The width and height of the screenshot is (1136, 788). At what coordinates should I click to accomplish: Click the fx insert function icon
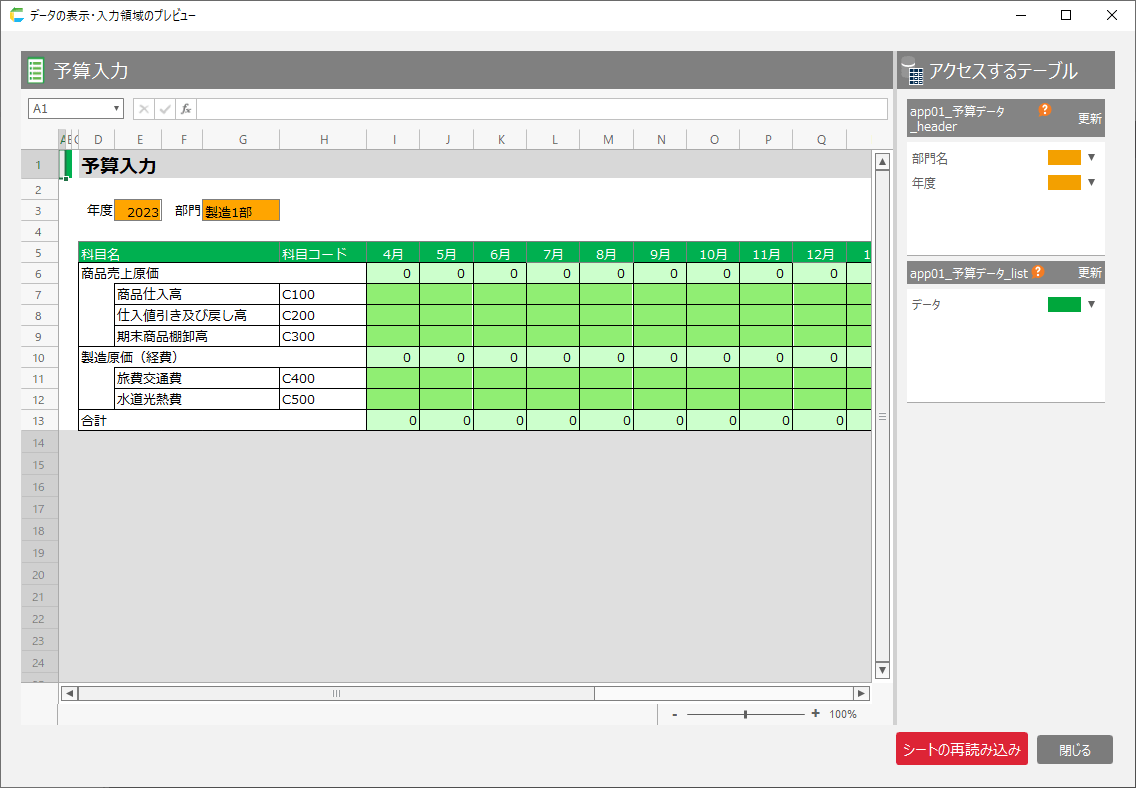pos(186,109)
